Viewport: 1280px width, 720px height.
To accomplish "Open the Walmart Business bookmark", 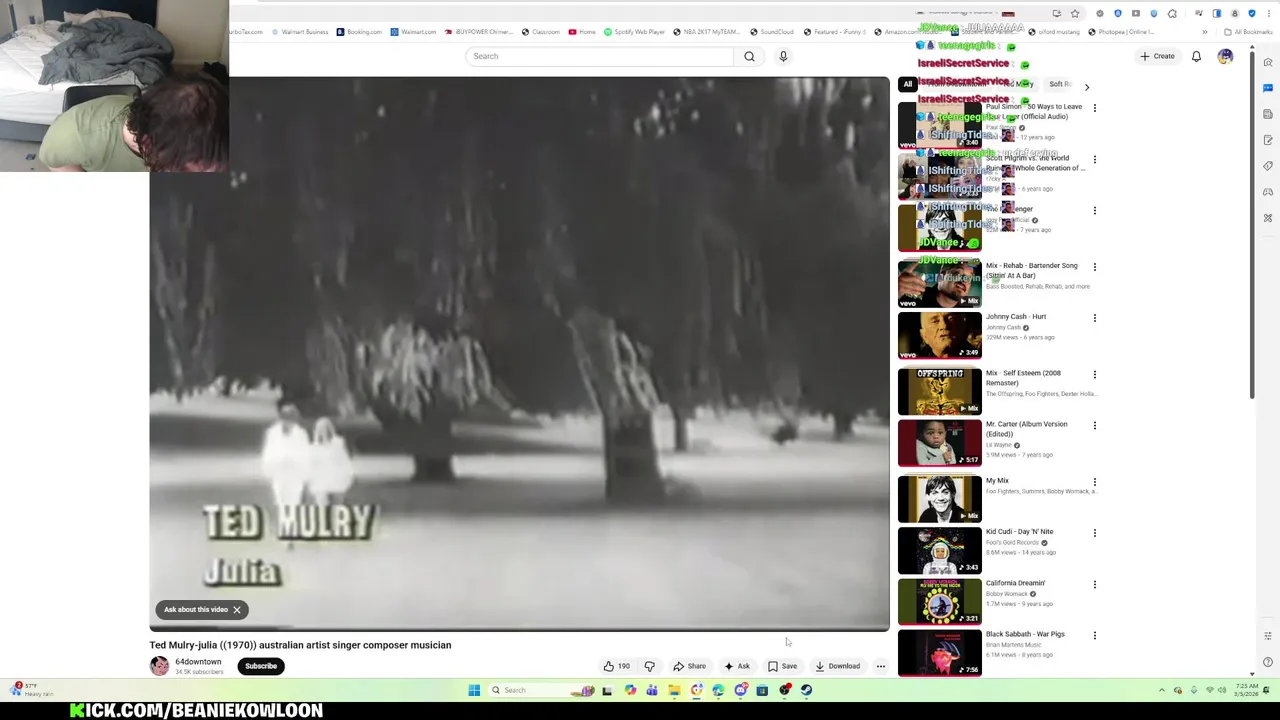I will (x=299, y=32).
